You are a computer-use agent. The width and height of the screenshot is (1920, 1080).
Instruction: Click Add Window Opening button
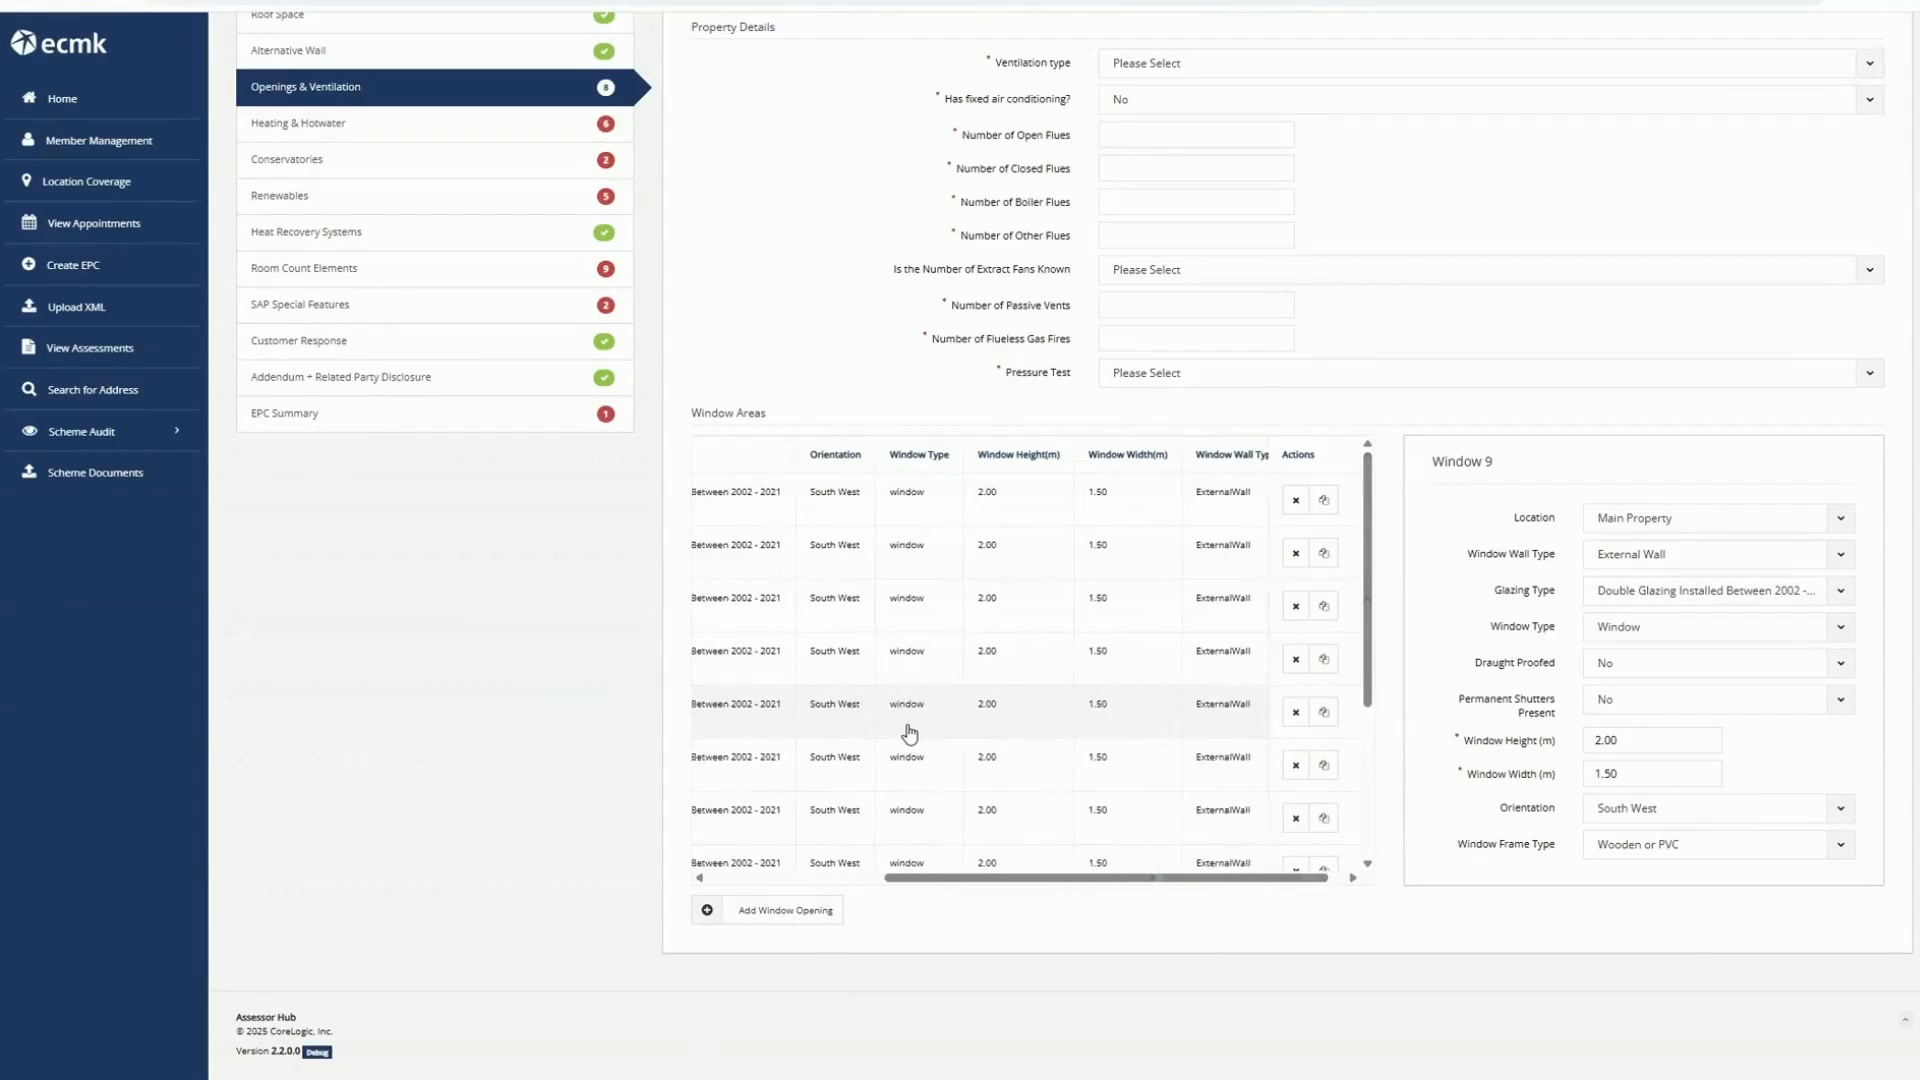767,910
